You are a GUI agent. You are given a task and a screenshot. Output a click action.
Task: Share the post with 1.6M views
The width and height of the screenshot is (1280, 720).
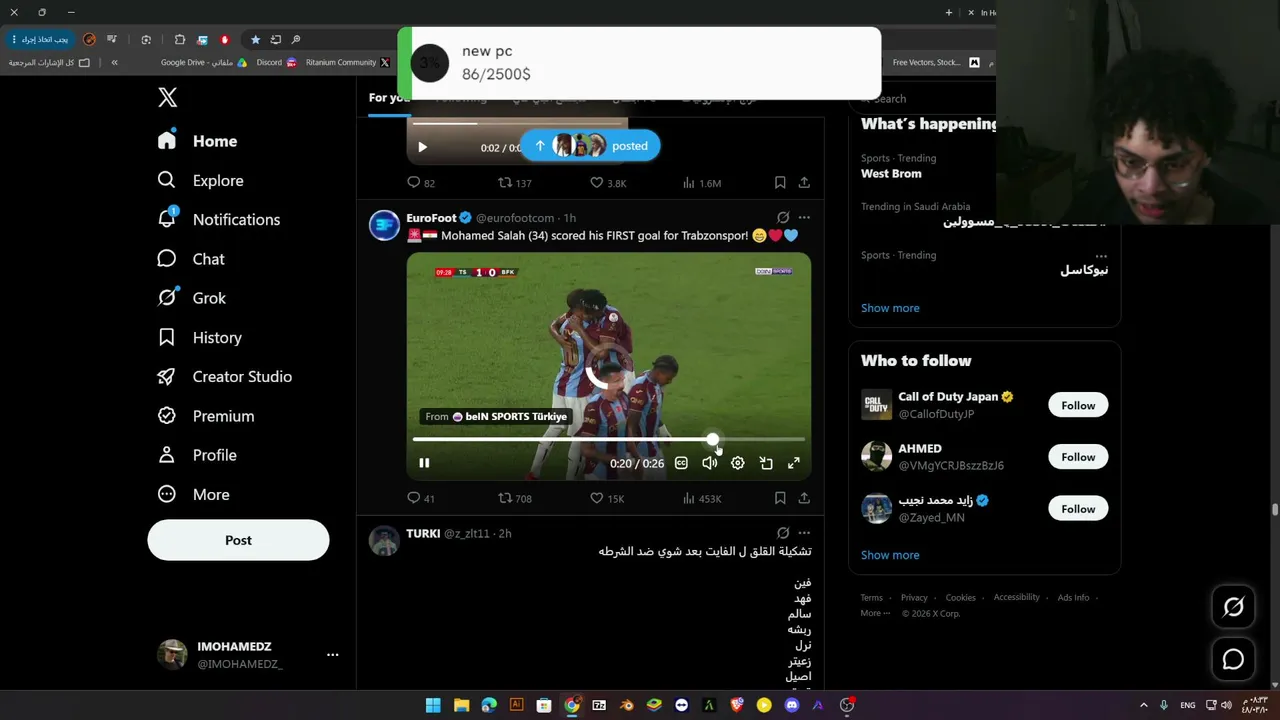coord(804,183)
